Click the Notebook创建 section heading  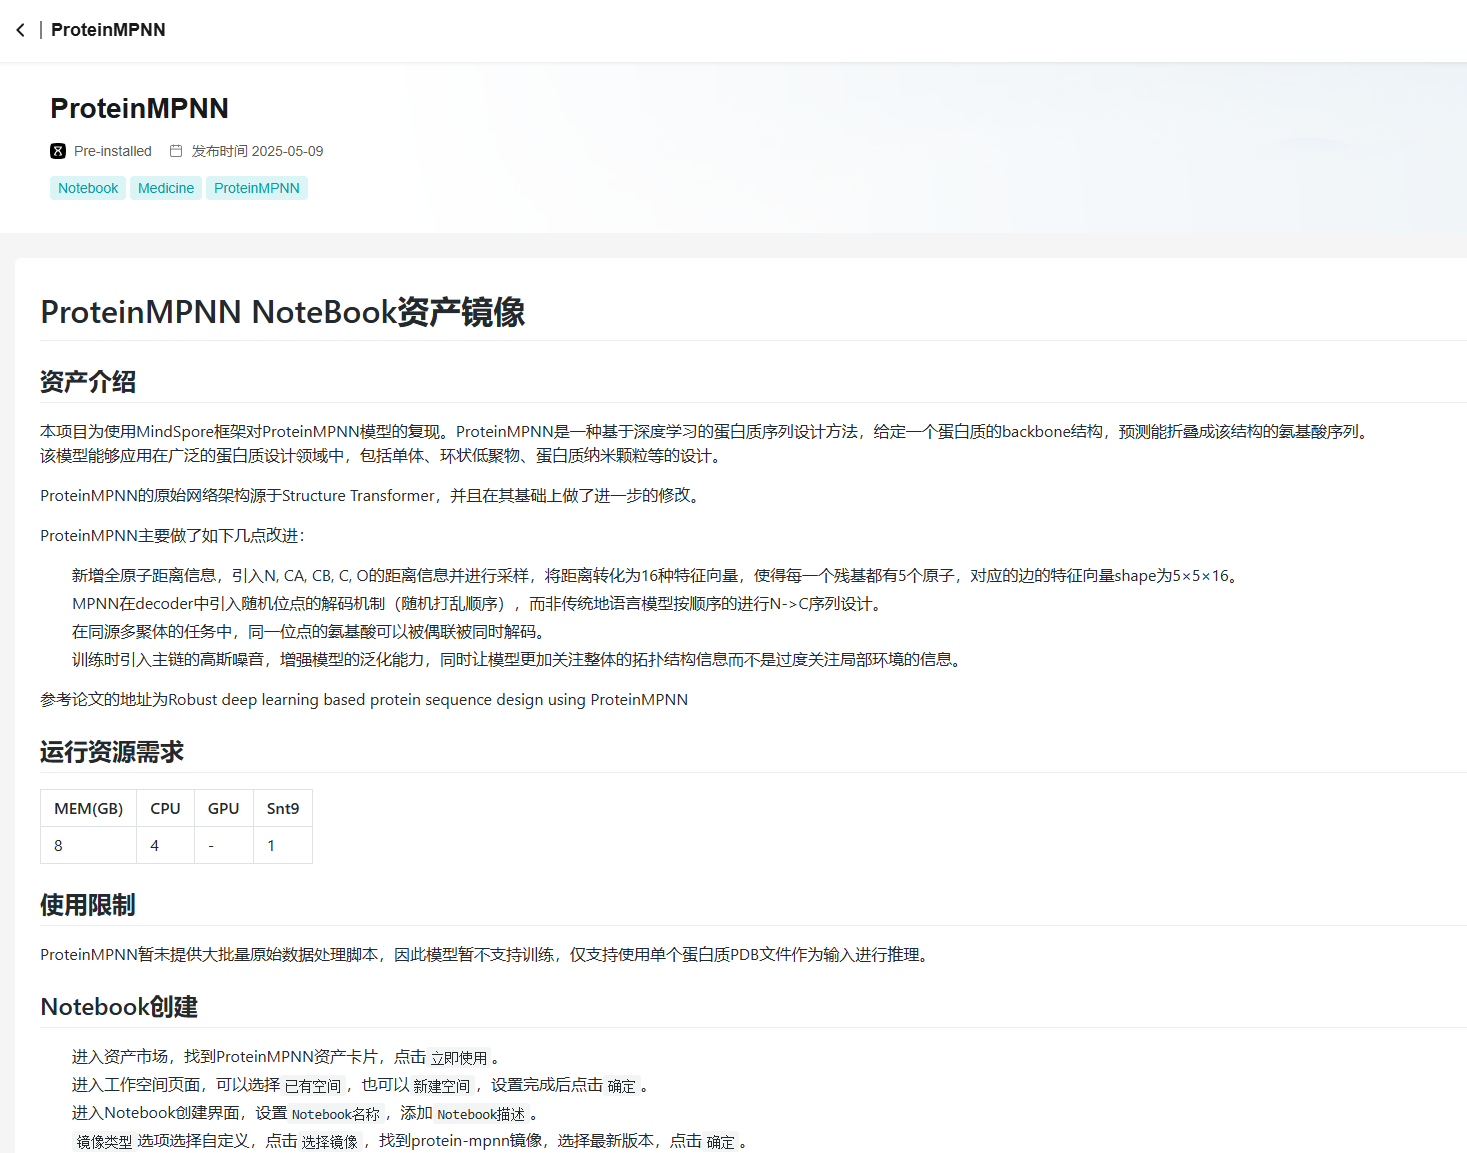[x=119, y=1007]
